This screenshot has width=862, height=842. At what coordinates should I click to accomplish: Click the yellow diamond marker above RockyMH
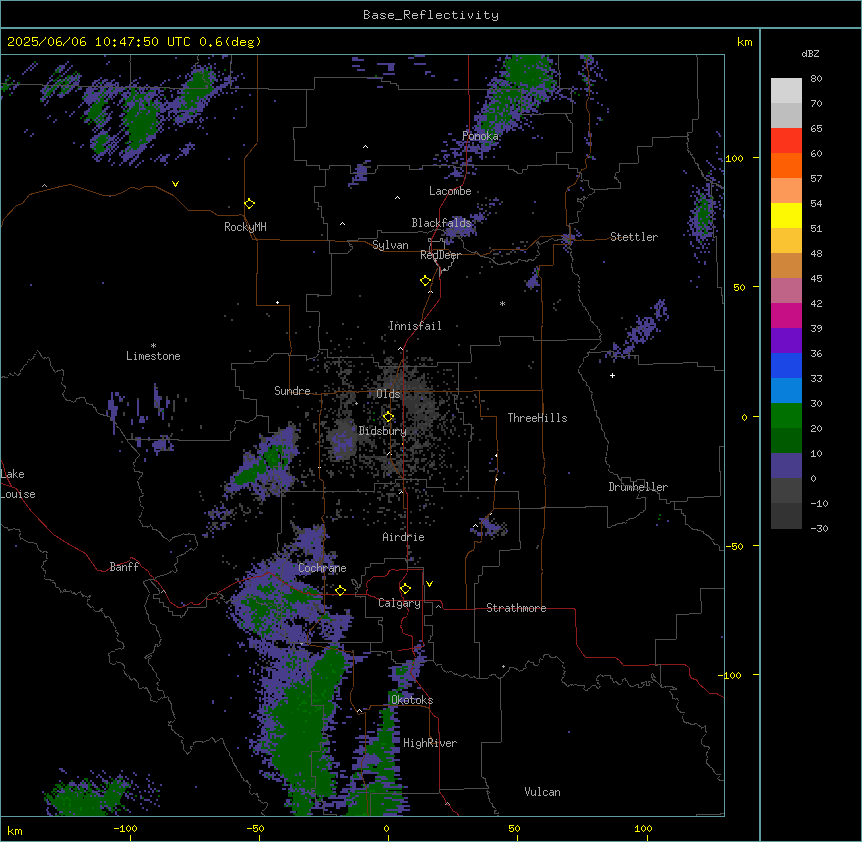pos(249,204)
